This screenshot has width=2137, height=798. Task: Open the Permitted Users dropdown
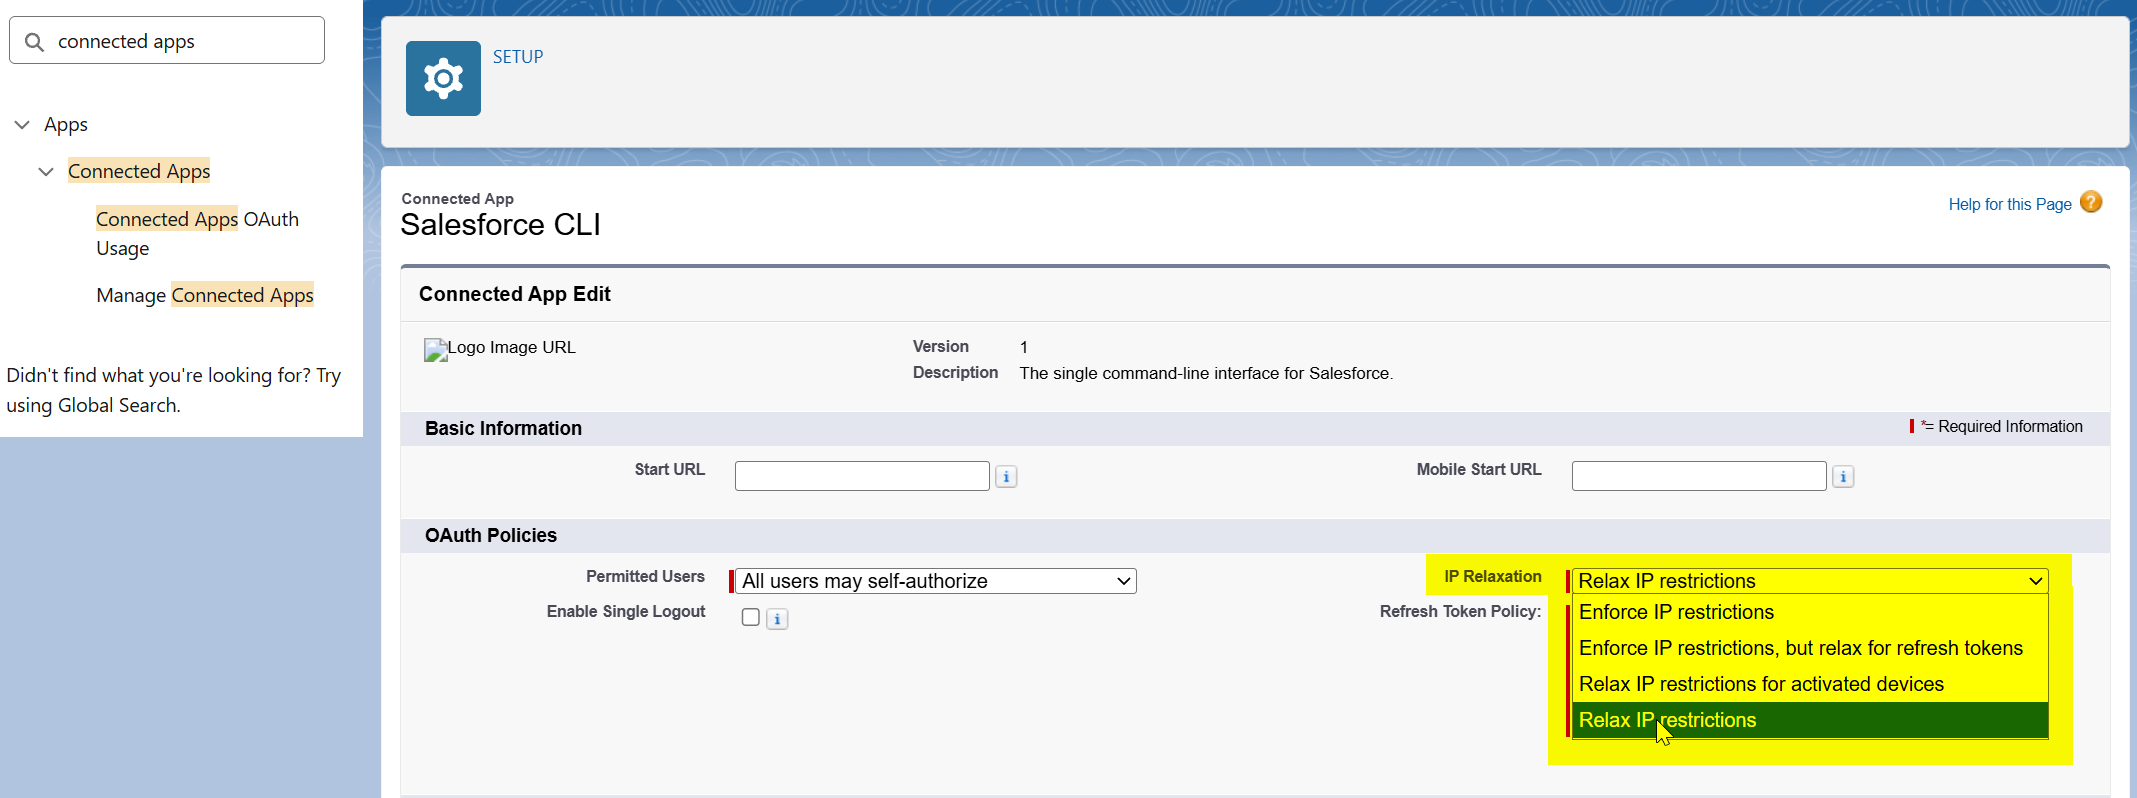click(936, 581)
